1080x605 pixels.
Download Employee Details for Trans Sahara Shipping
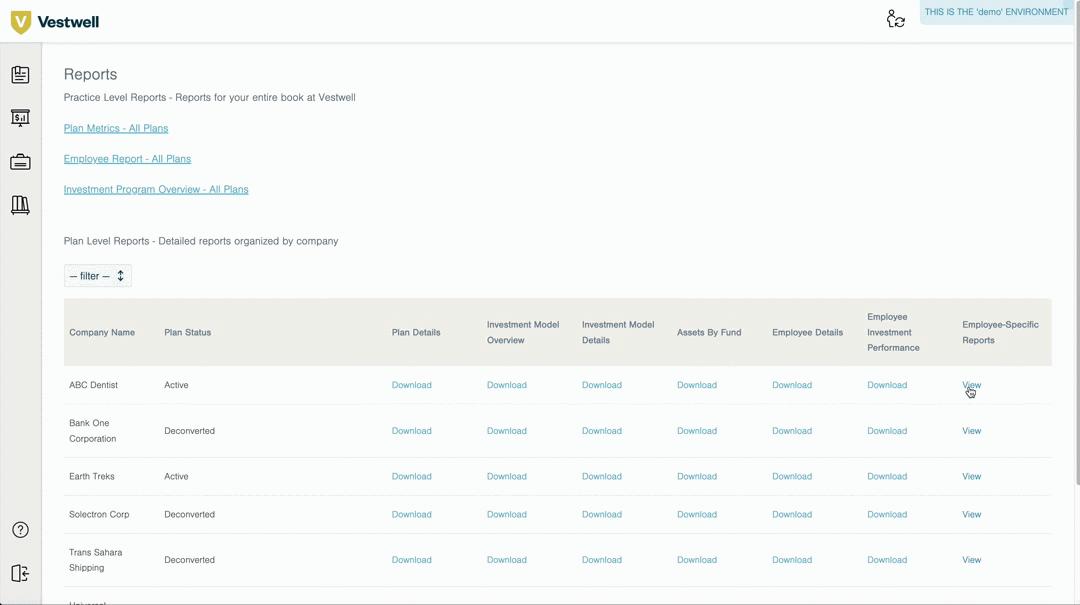point(792,560)
